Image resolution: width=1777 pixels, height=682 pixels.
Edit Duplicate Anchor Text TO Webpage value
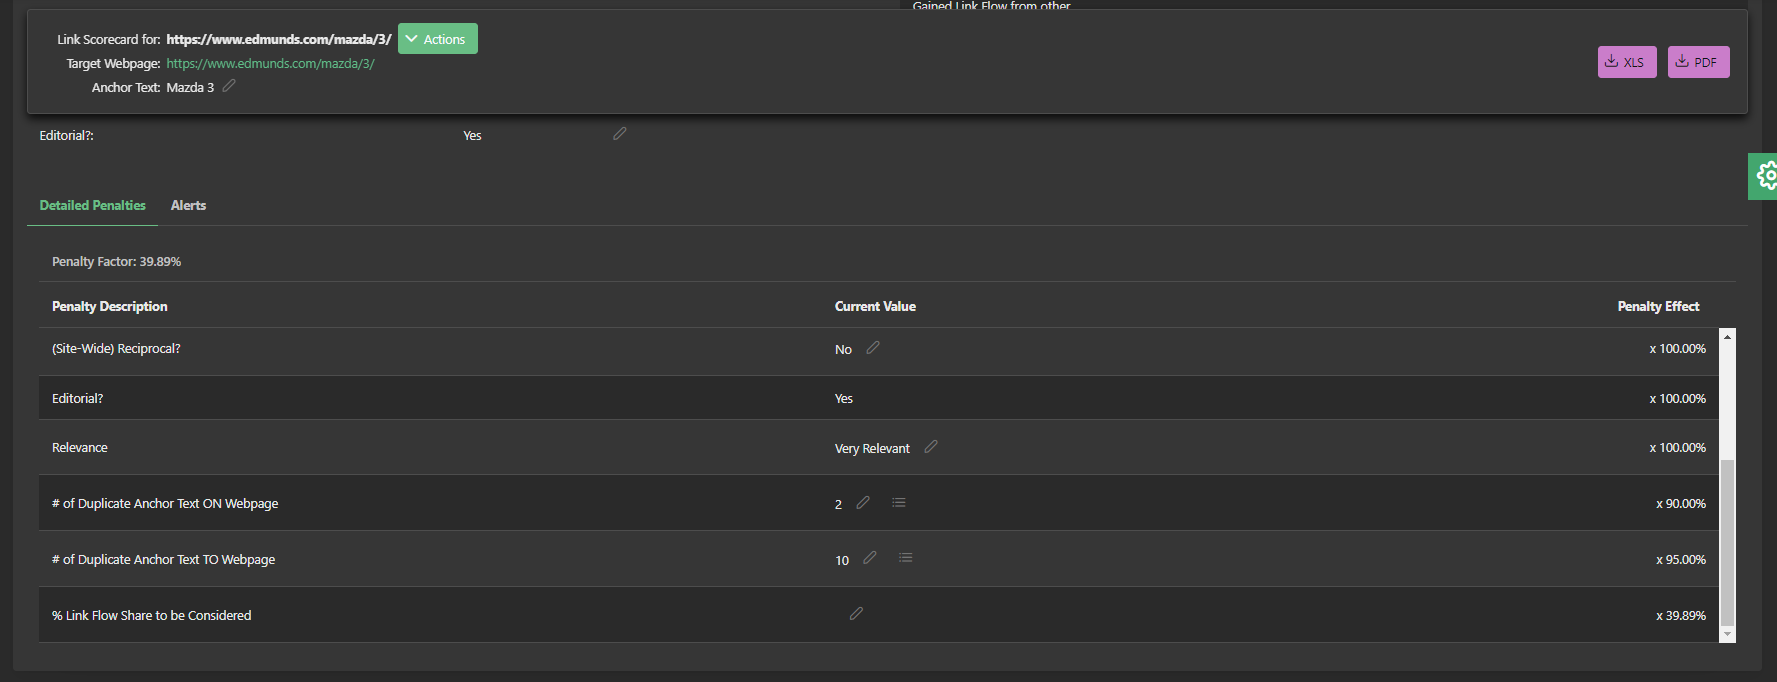tap(870, 559)
